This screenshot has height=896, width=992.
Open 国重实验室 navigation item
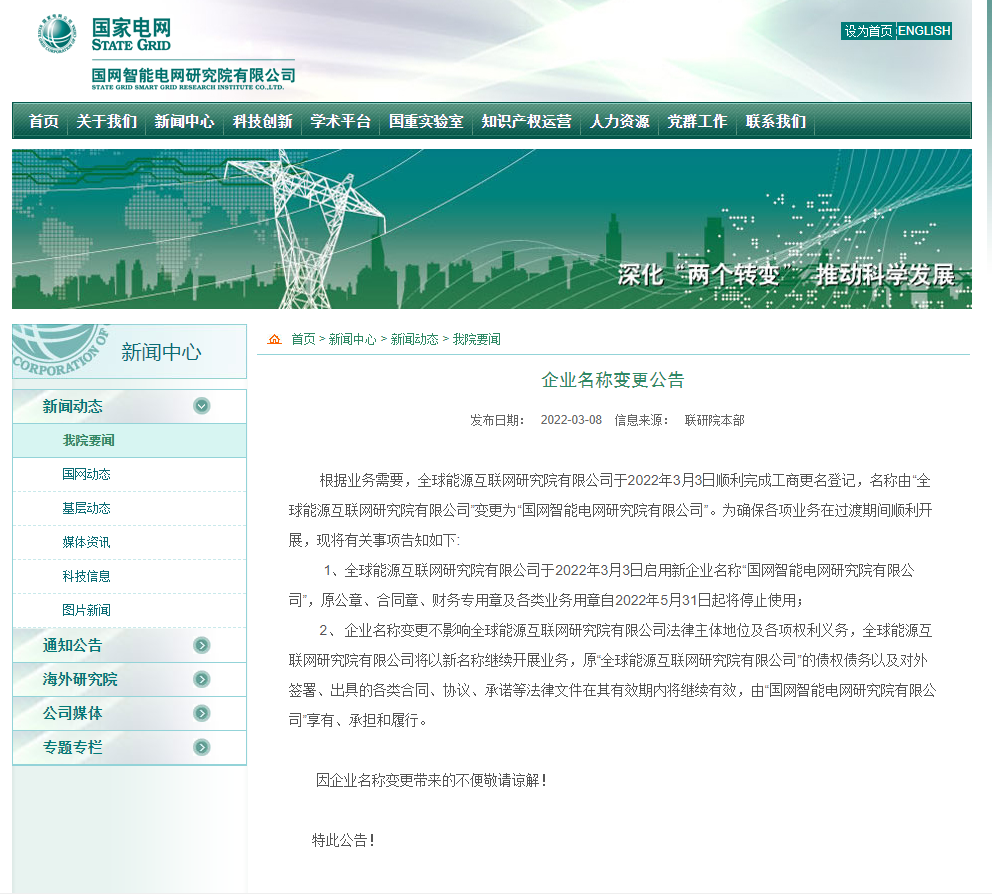[426, 121]
